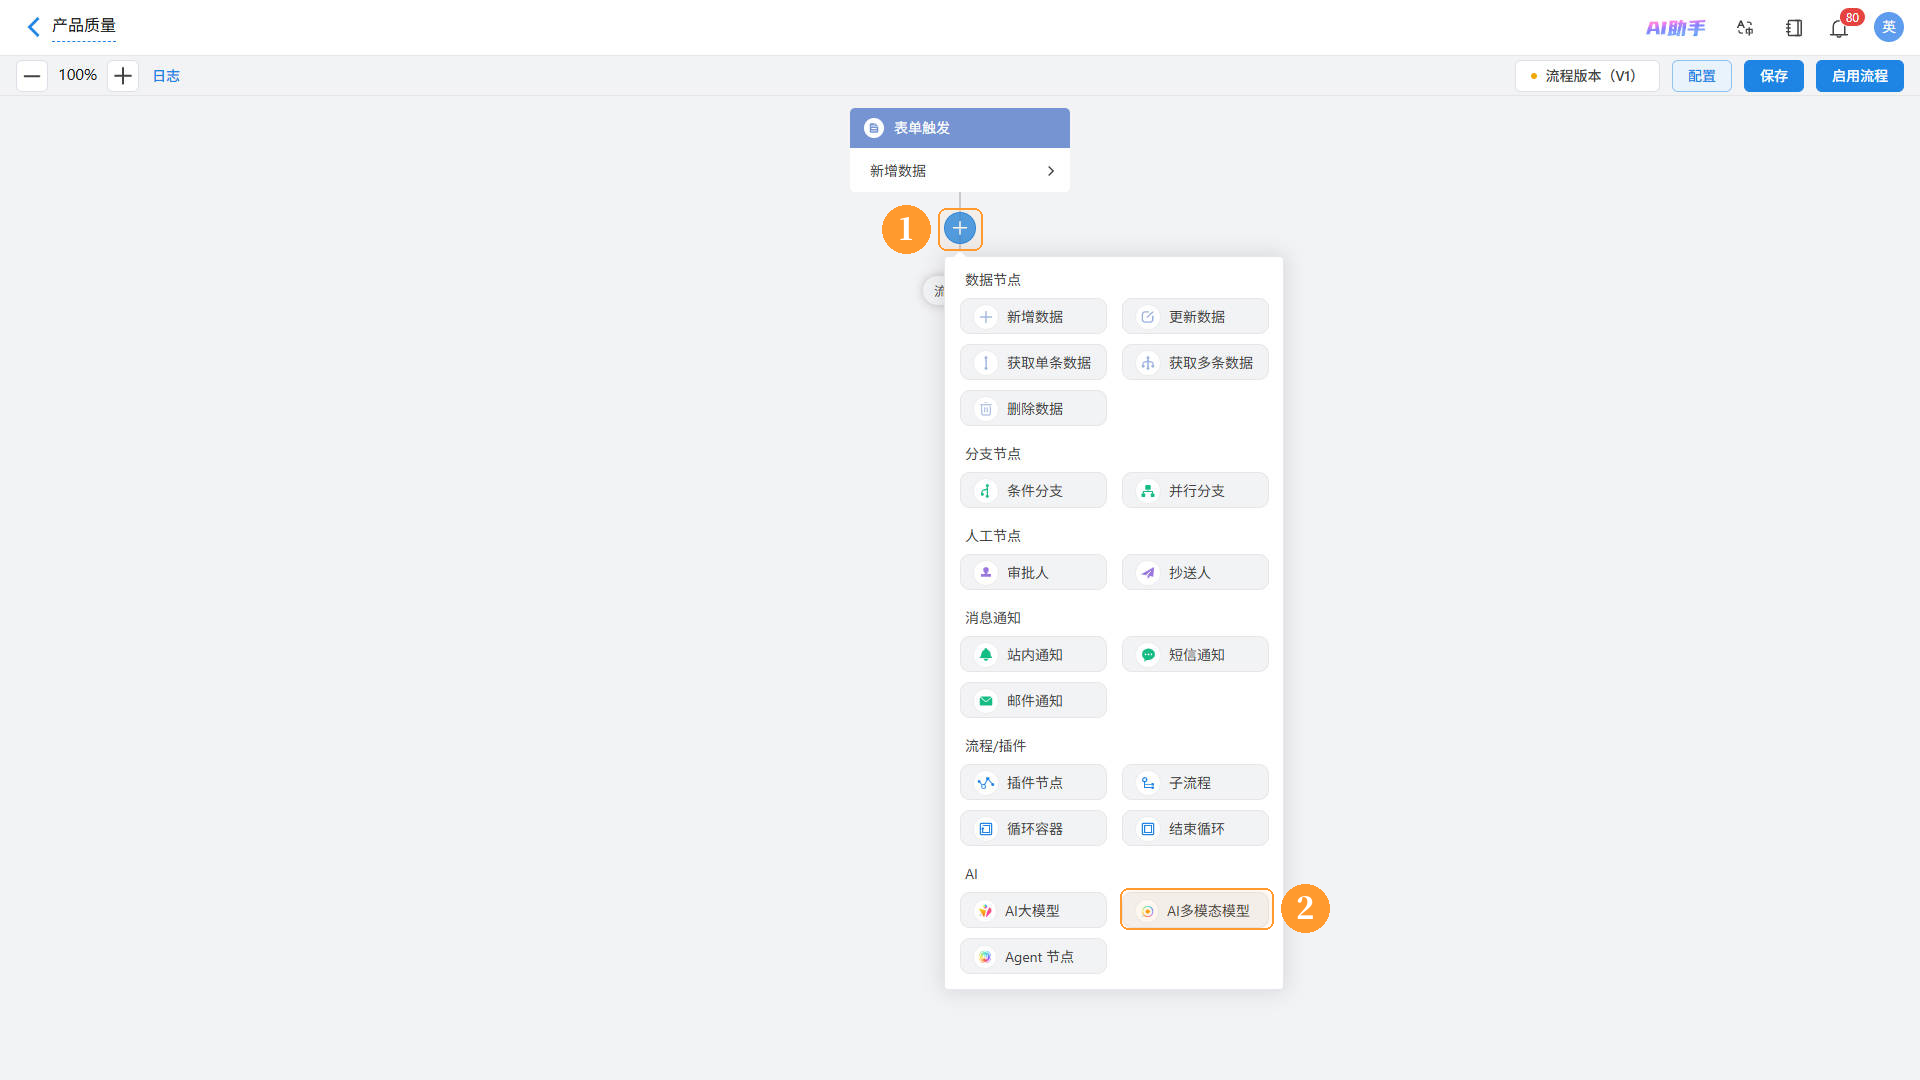1920x1080 pixels.
Task: Select the AI大模型 node
Action: click(x=1034, y=910)
